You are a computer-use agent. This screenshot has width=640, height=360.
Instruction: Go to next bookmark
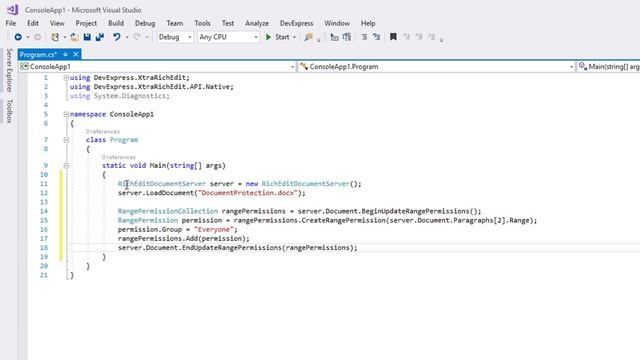[419, 37]
